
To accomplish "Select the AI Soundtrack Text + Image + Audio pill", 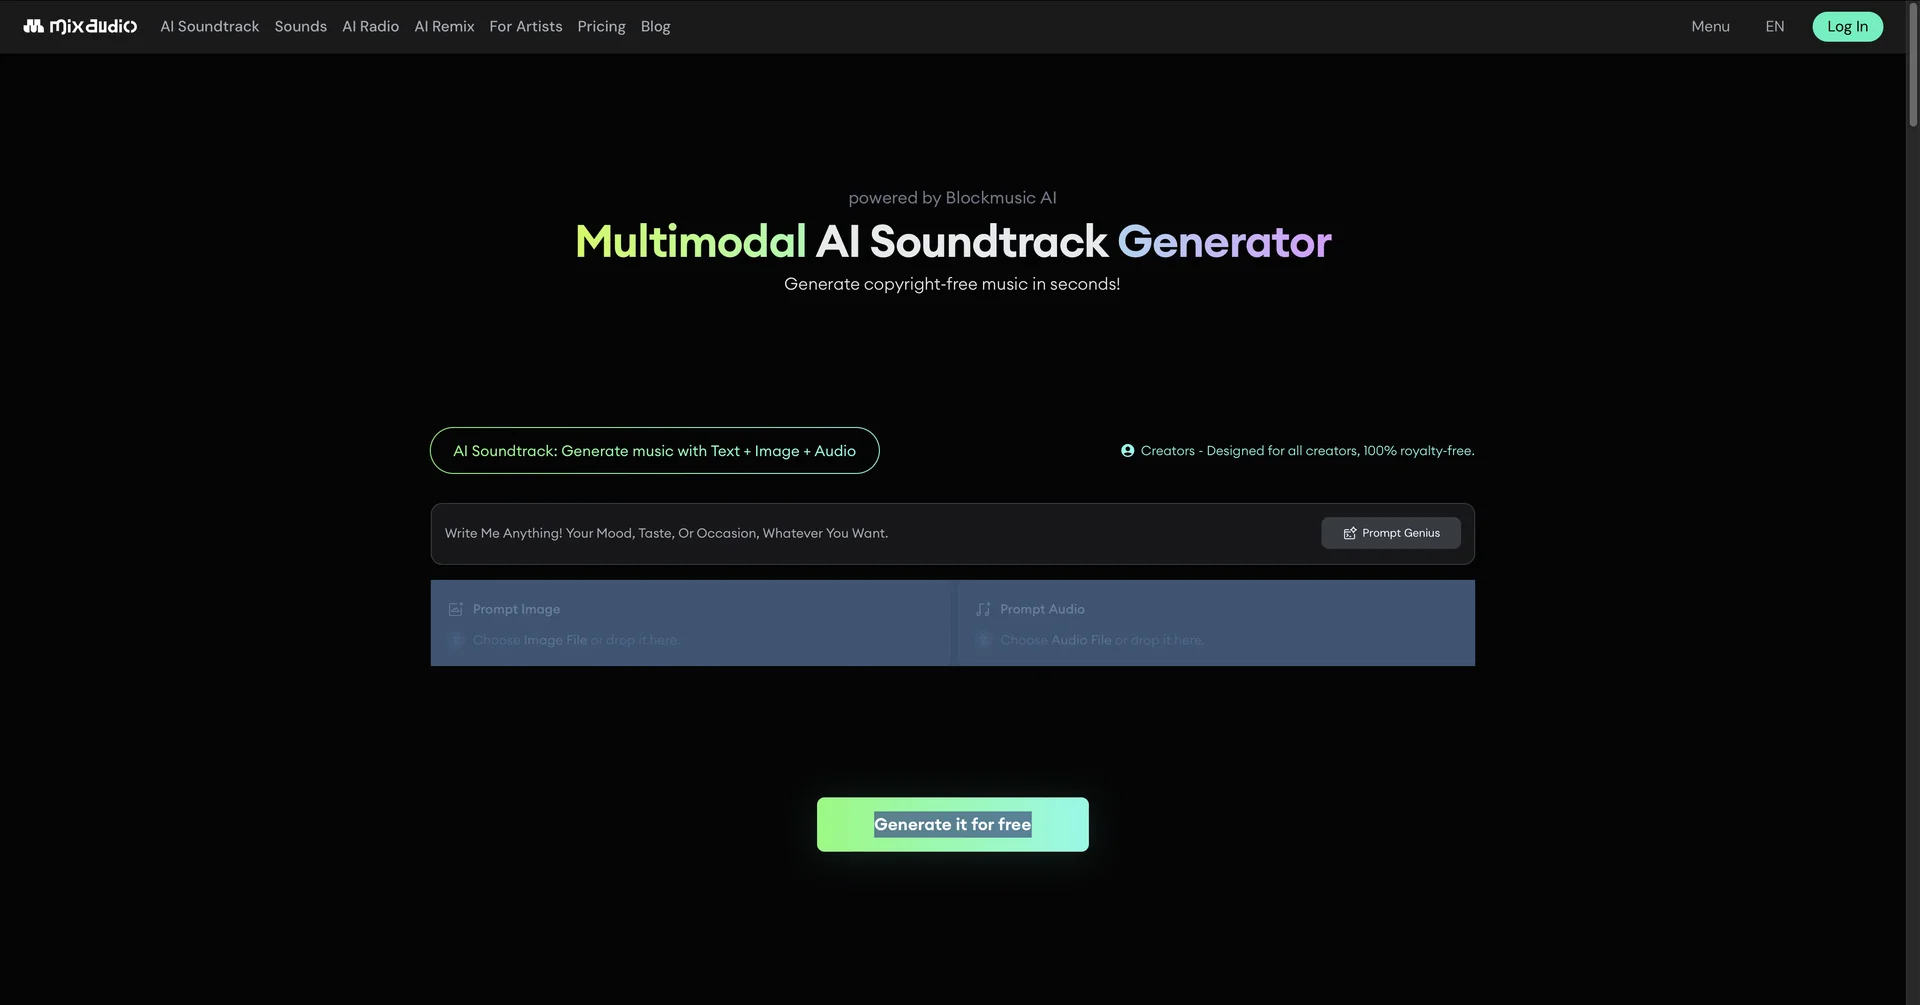I will click(655, 451).
